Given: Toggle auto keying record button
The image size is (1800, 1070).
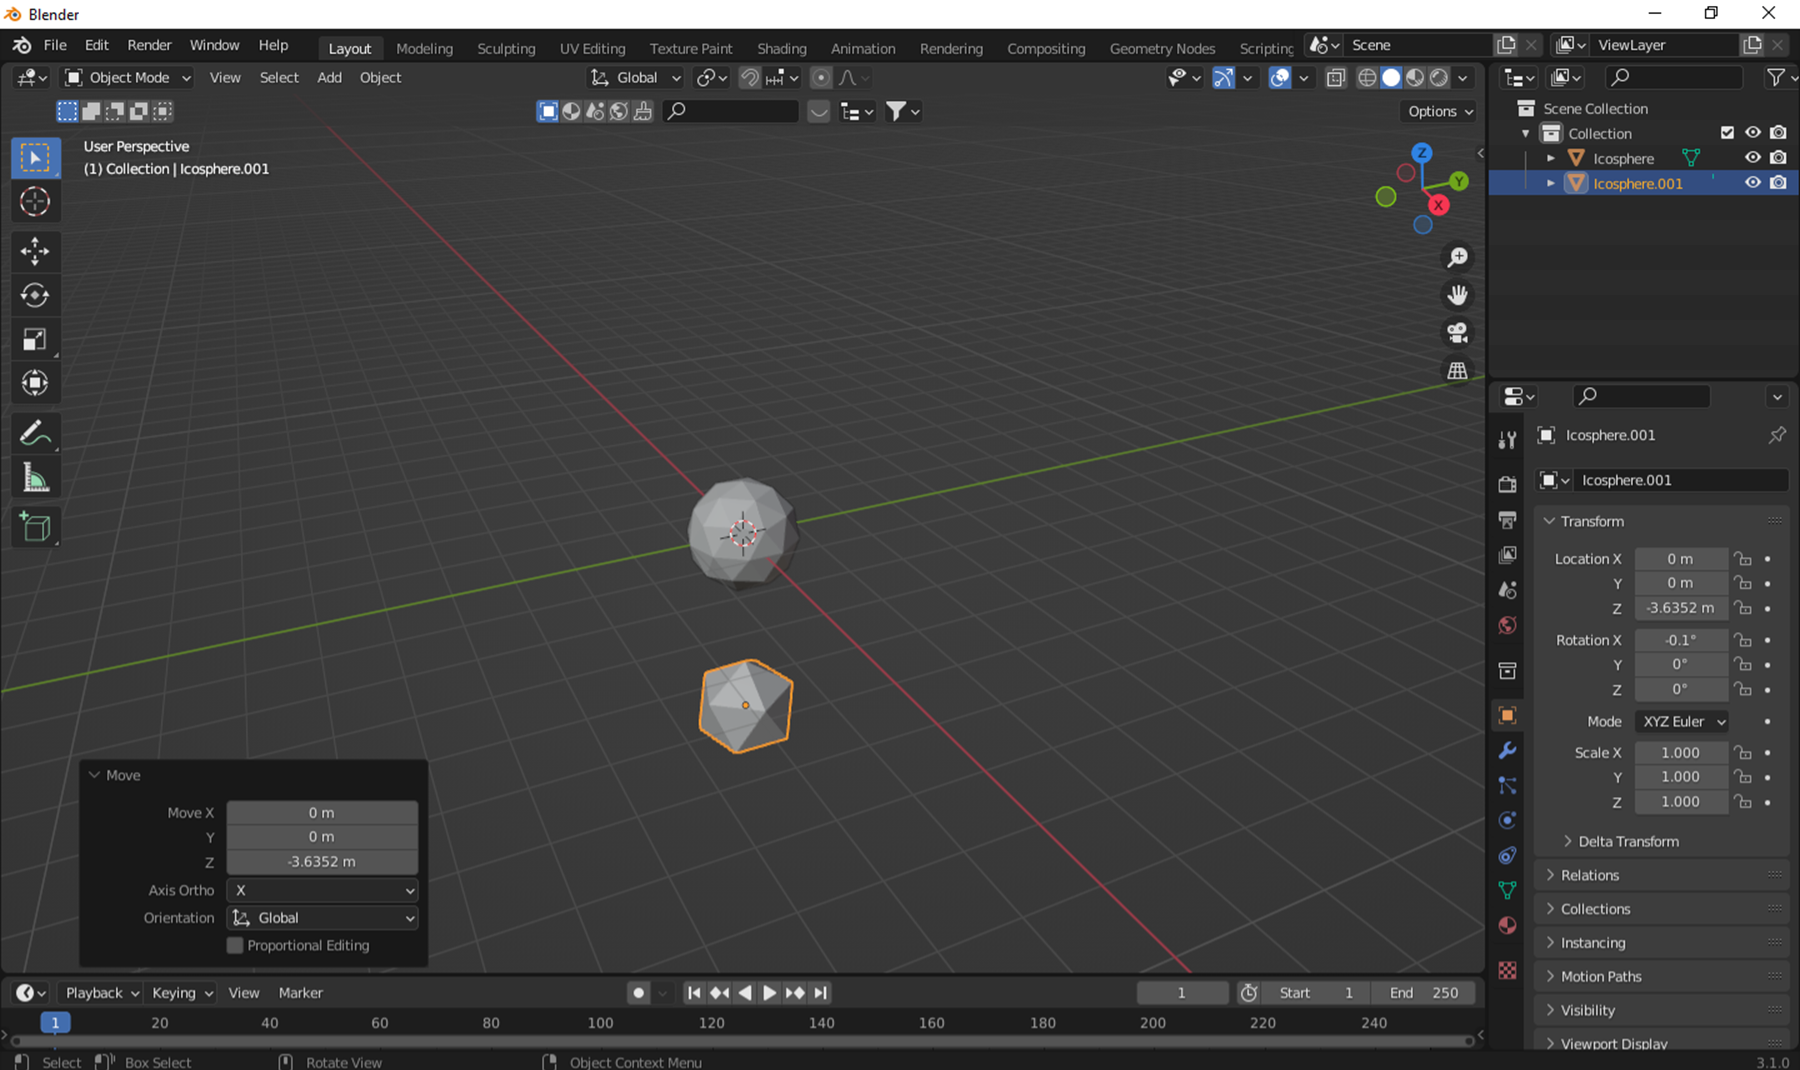Looking at the screenshot, I should 638,993.
